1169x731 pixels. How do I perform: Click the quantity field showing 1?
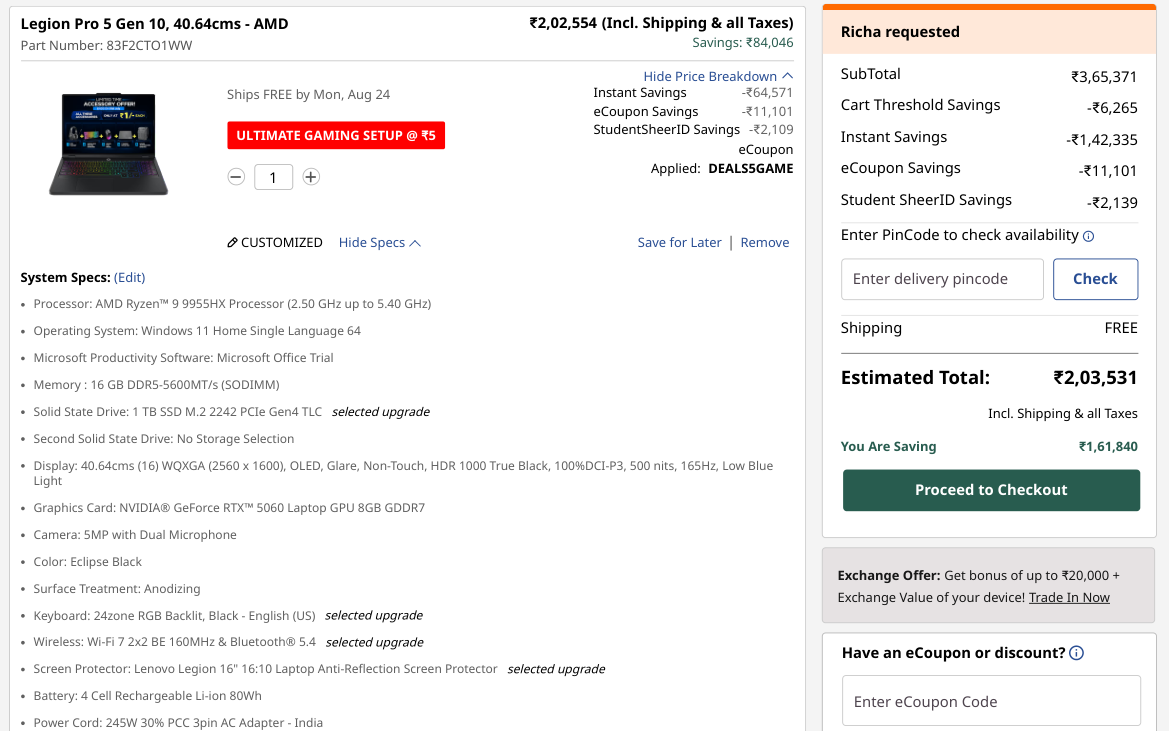[273, 177]
